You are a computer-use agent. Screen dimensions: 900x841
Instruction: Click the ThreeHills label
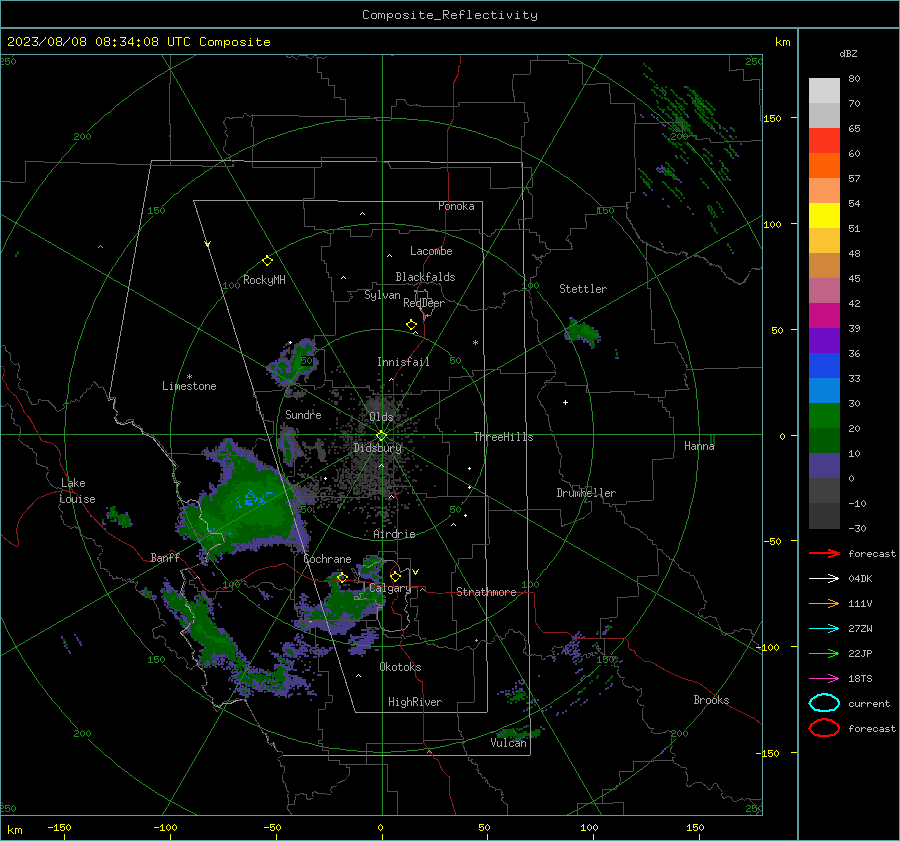point(503,437)
